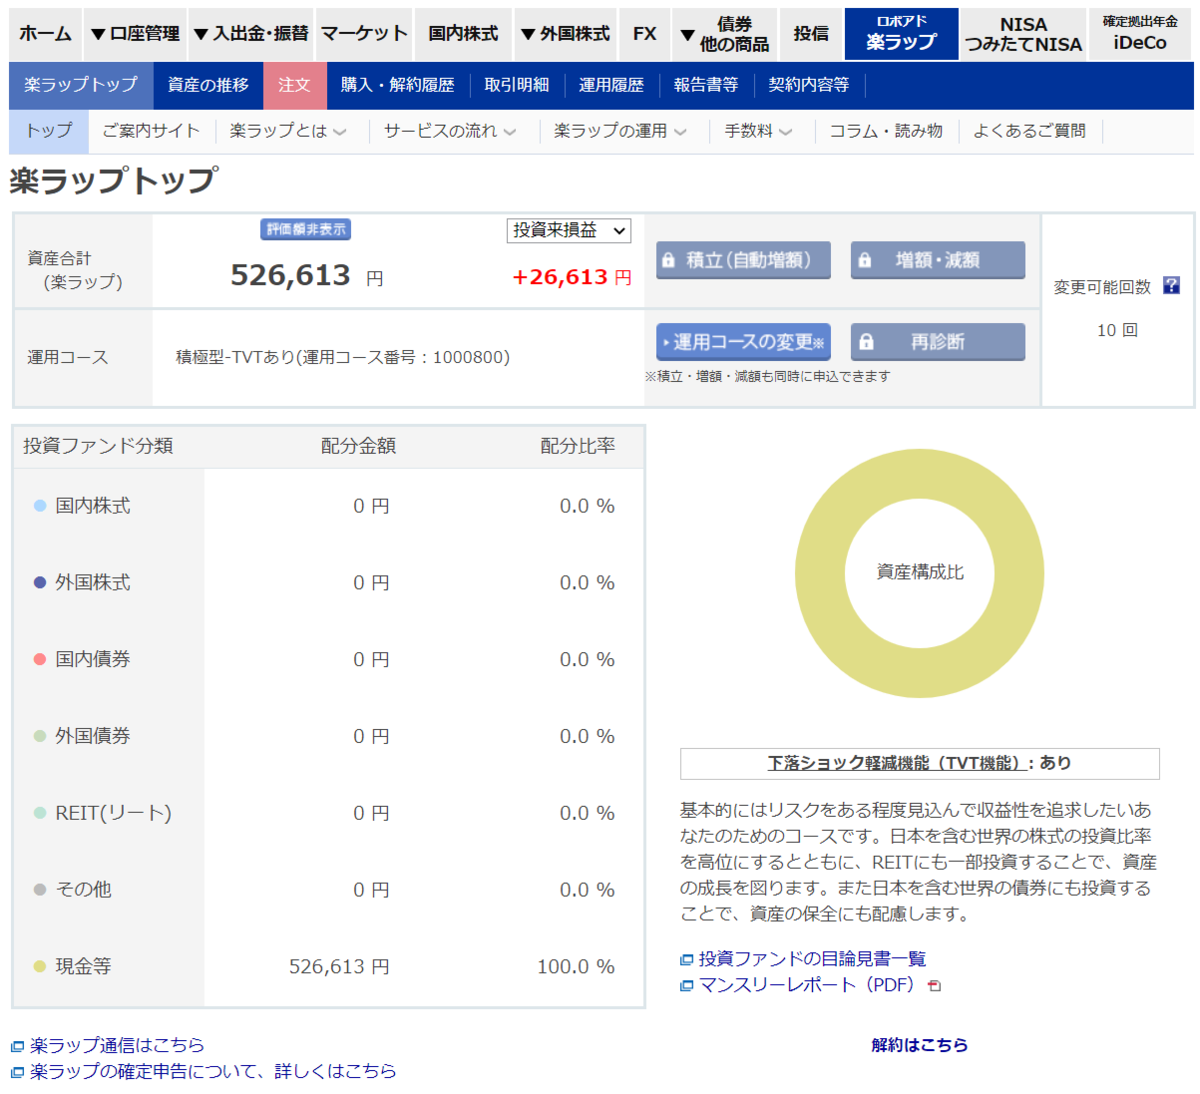Go to ホーム in top navigation
The height and width of the screenshot is (1094, 1200).
[x=46, y=34]
